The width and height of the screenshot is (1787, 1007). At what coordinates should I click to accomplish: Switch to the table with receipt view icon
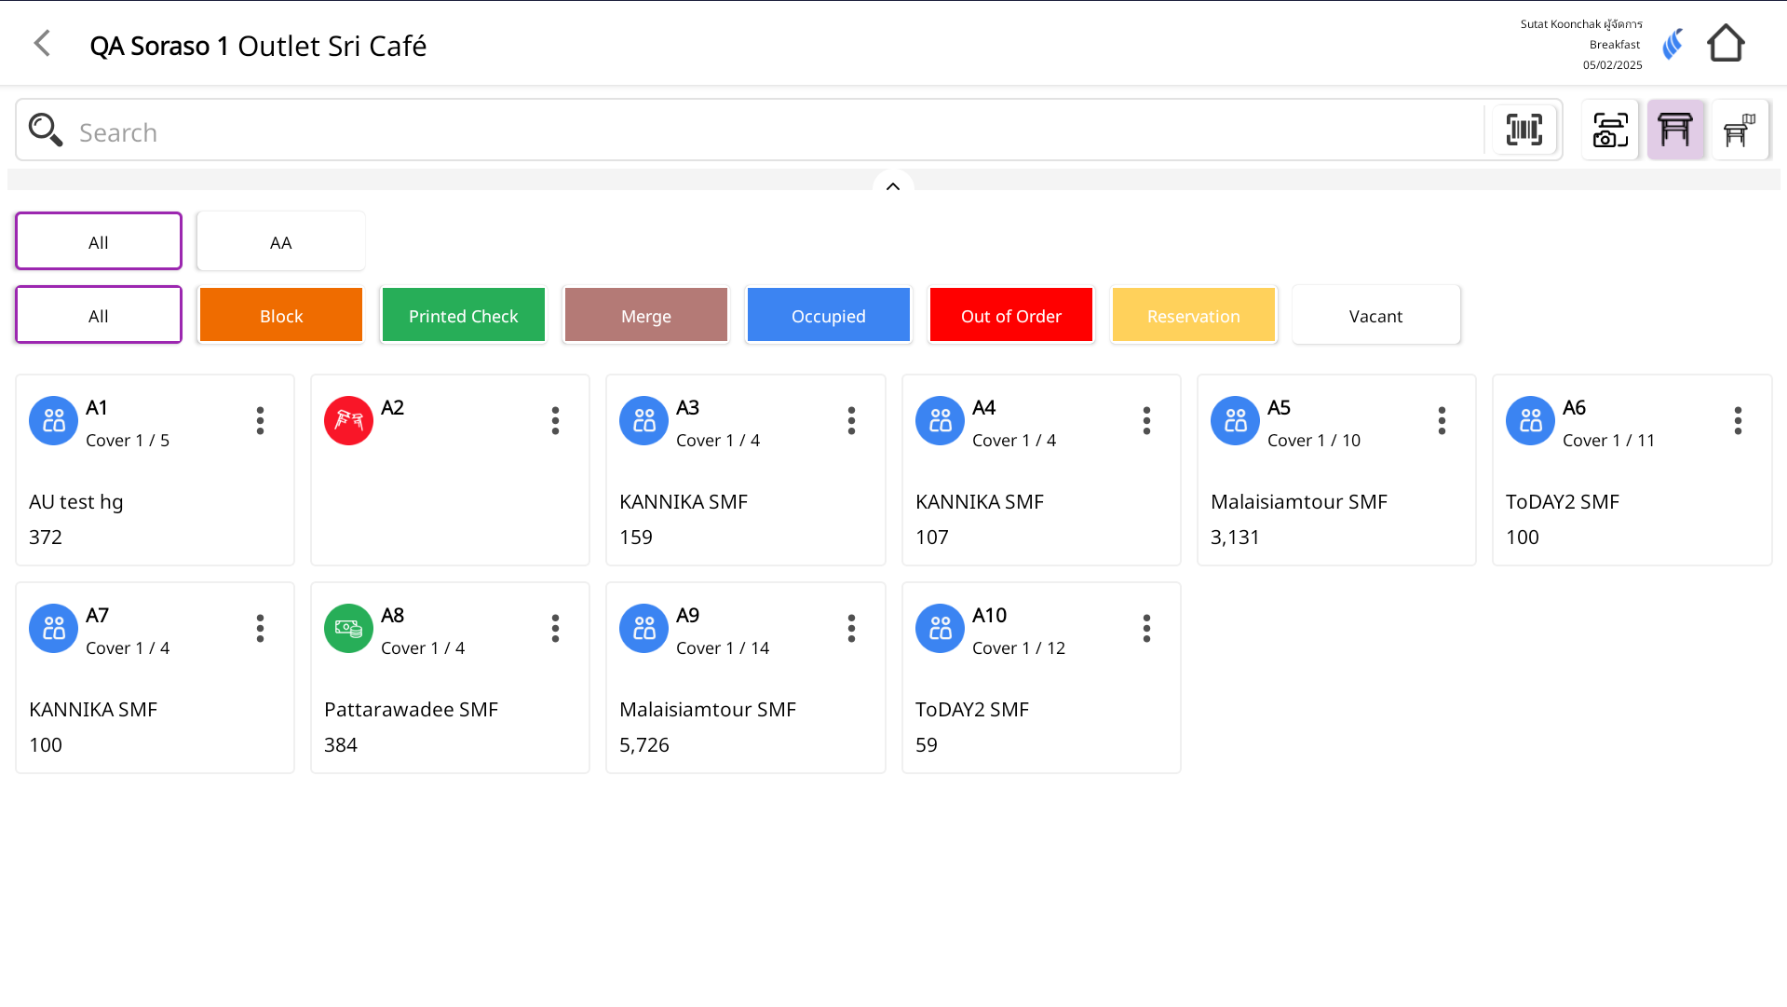pyautogui.click(x=1739, y=130)
